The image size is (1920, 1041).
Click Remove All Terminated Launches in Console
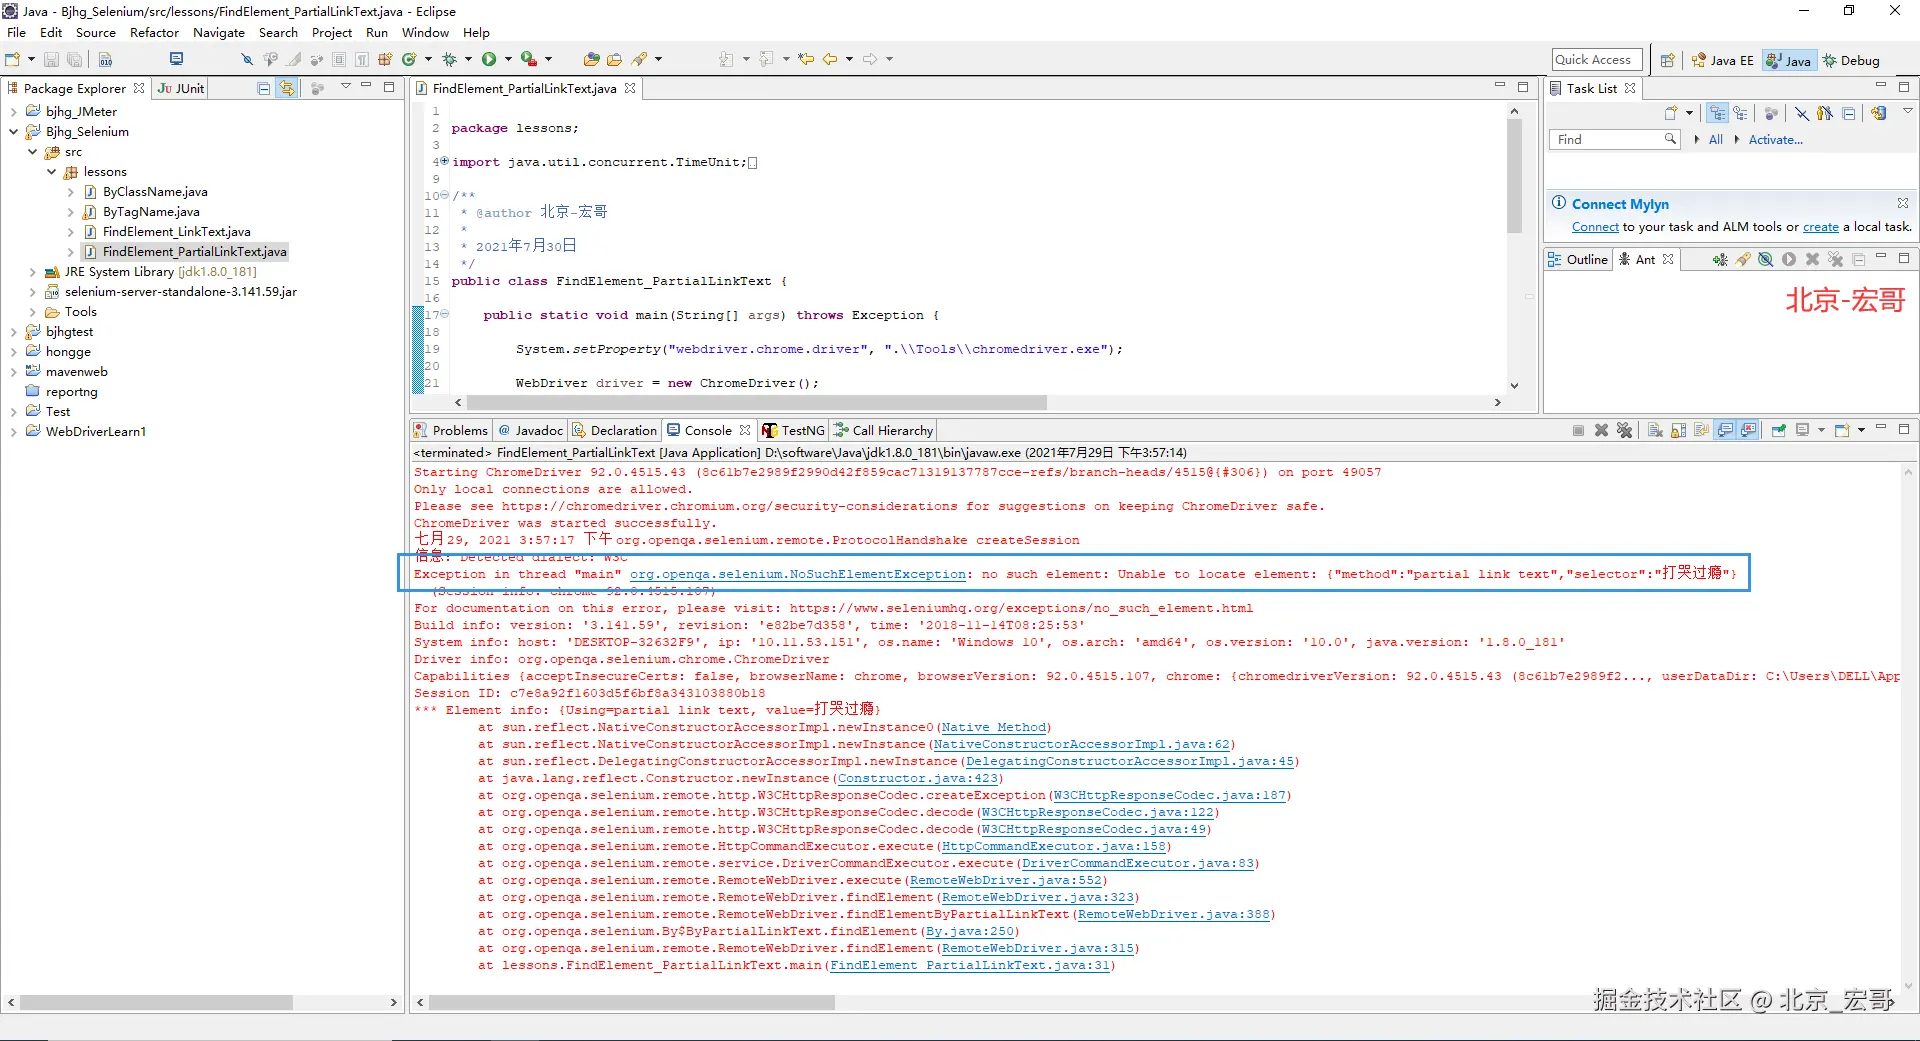click(1625, 430)
